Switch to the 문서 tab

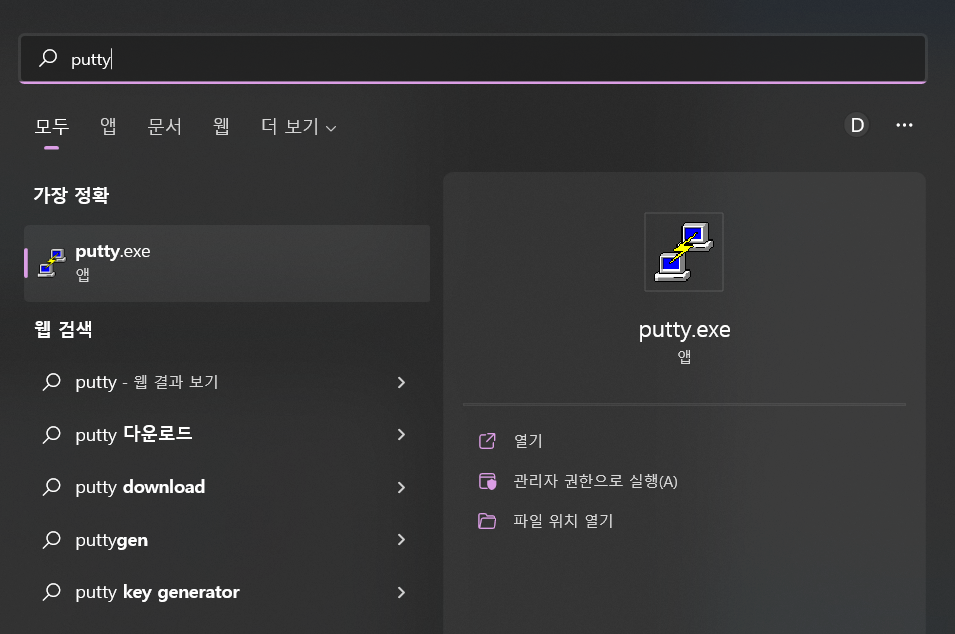[x=164, y=126]
